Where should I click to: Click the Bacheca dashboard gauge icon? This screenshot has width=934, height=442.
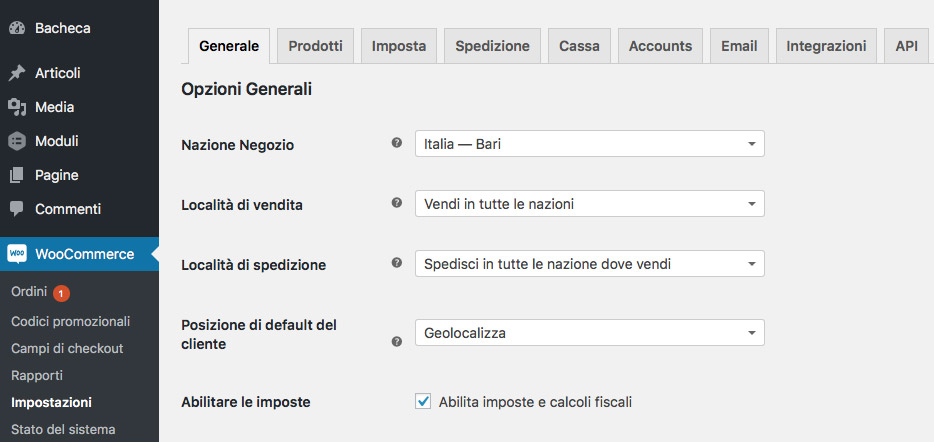[17, 28]
